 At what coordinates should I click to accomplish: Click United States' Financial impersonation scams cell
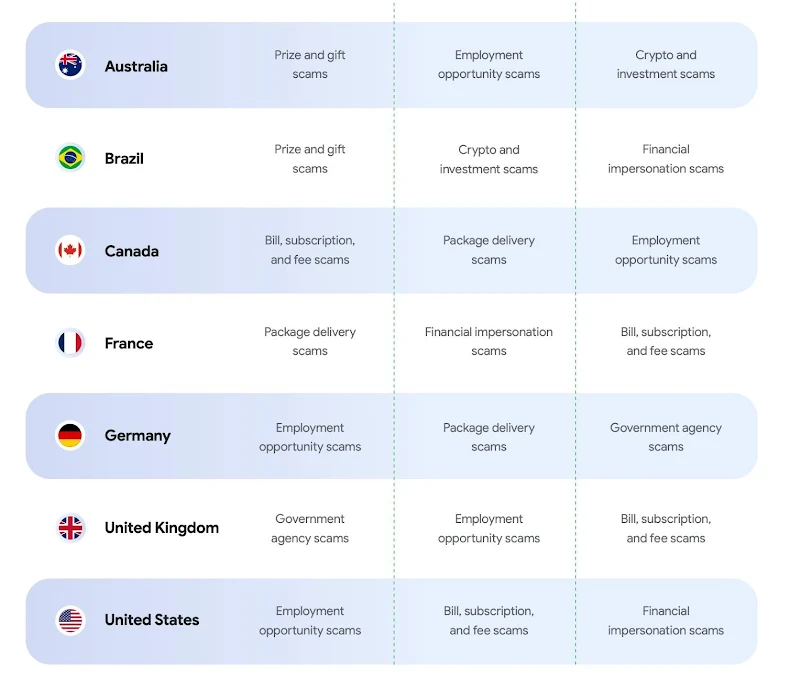666,620
